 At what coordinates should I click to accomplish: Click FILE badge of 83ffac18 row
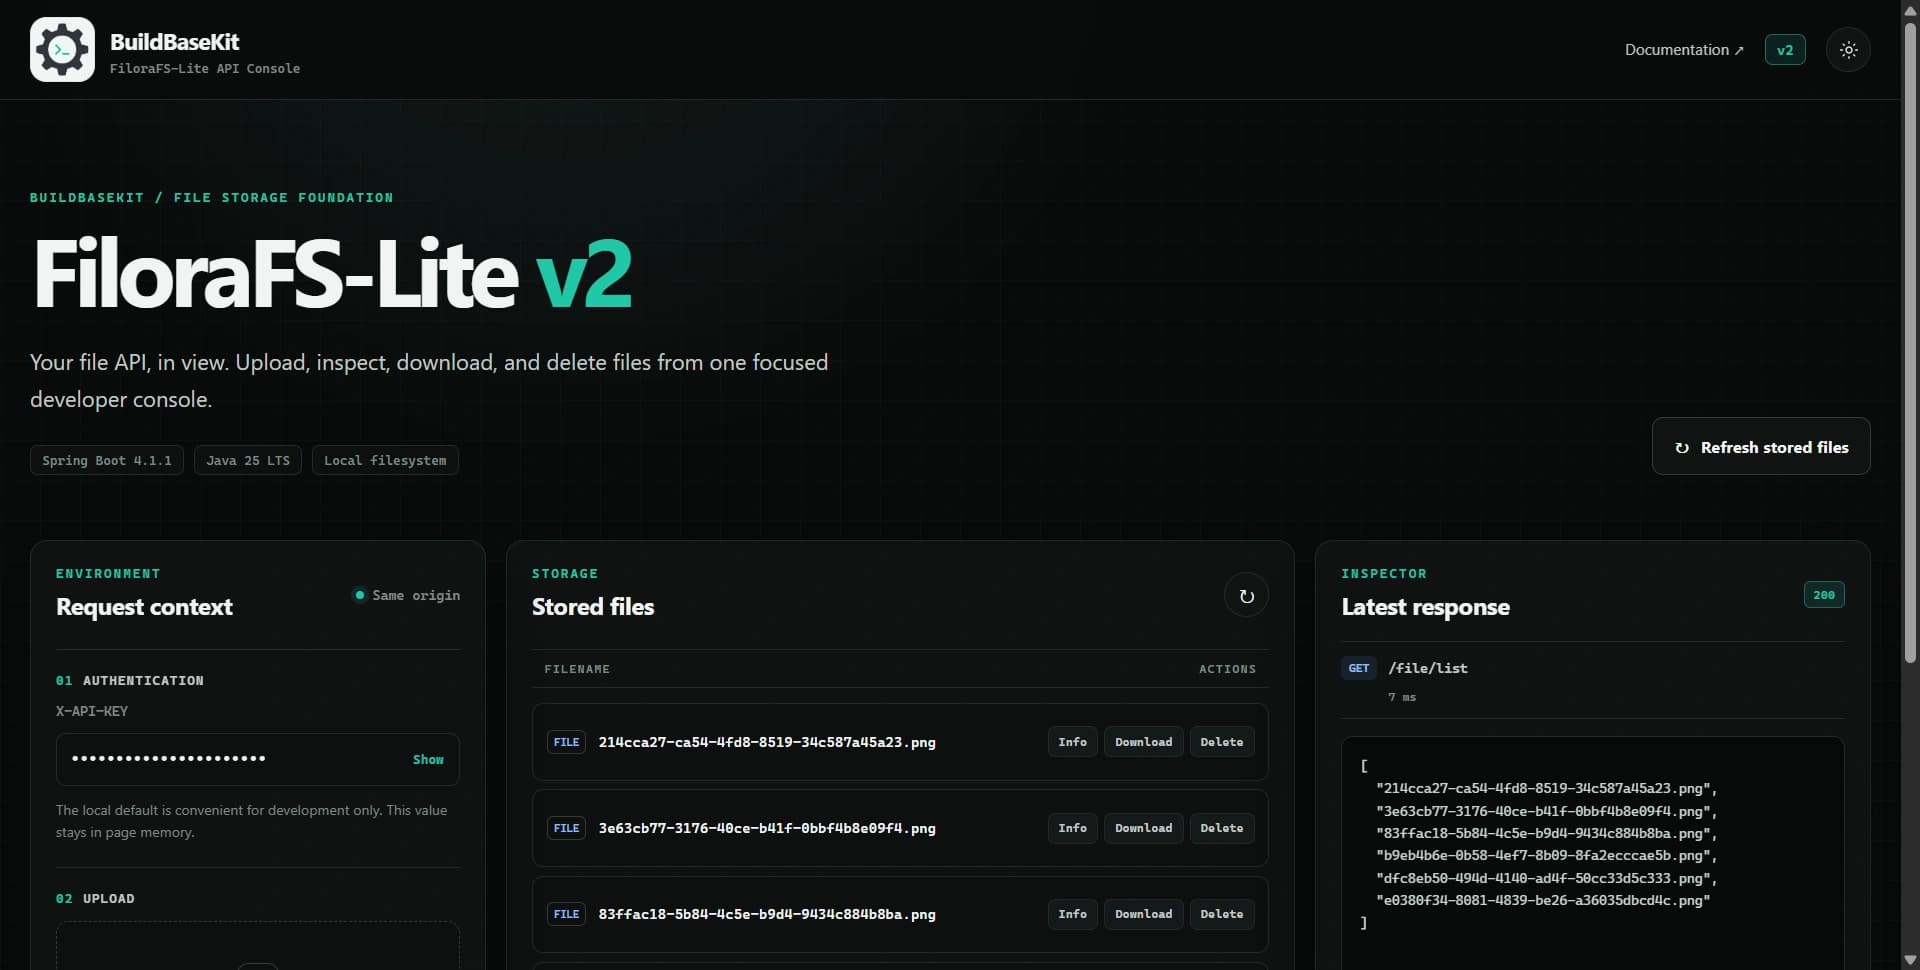pos(566,914)
